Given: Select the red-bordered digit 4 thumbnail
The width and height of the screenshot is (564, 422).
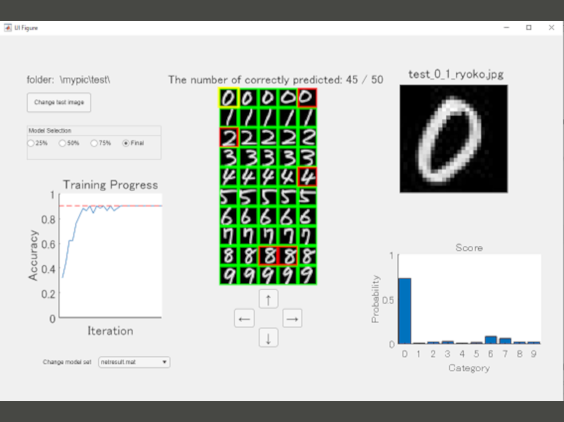Looking at the screenshot, I should point(307,177).
